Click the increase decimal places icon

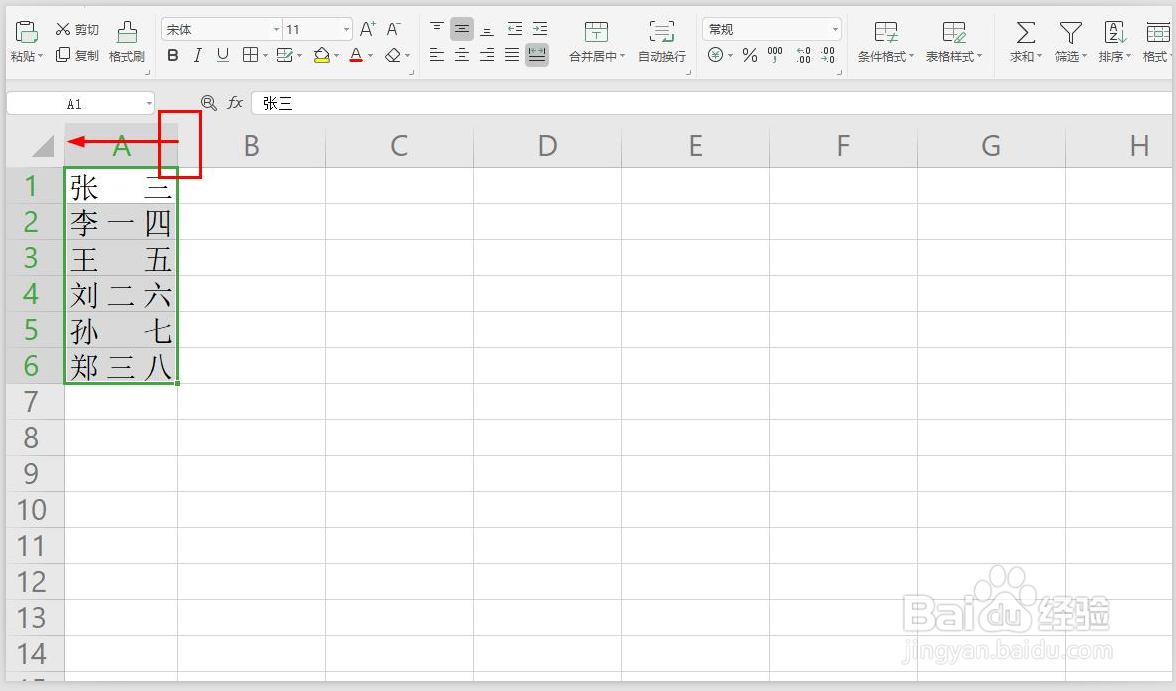coord(803,55)
